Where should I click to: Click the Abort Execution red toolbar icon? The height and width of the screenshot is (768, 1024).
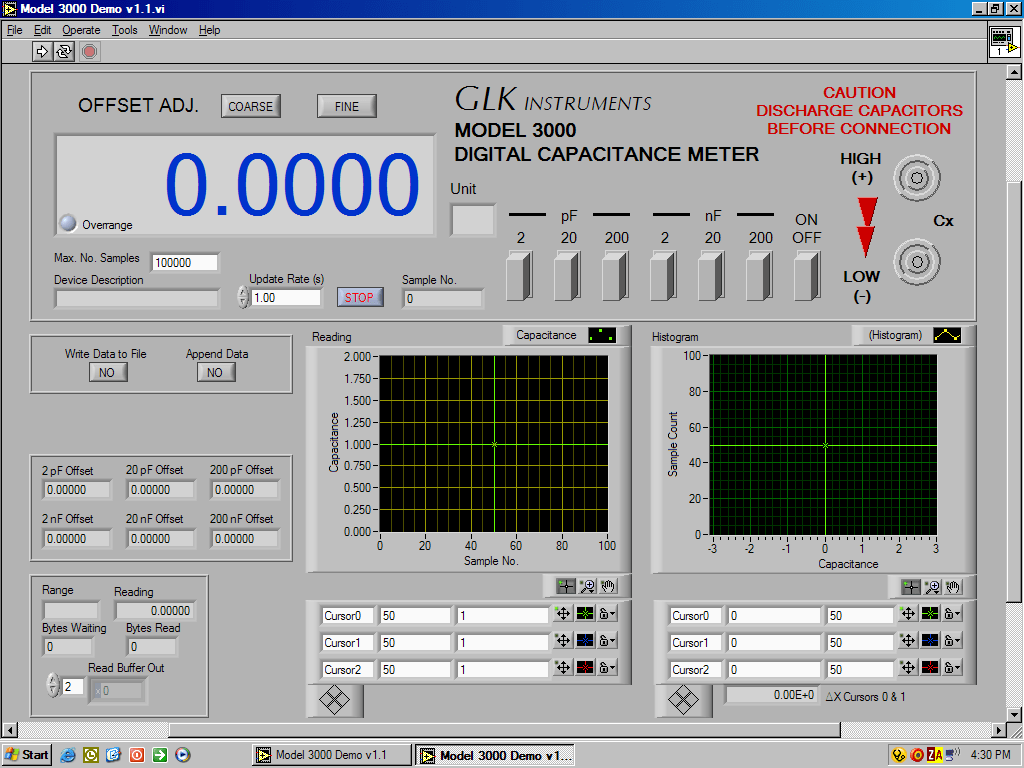tap(89, 51)
